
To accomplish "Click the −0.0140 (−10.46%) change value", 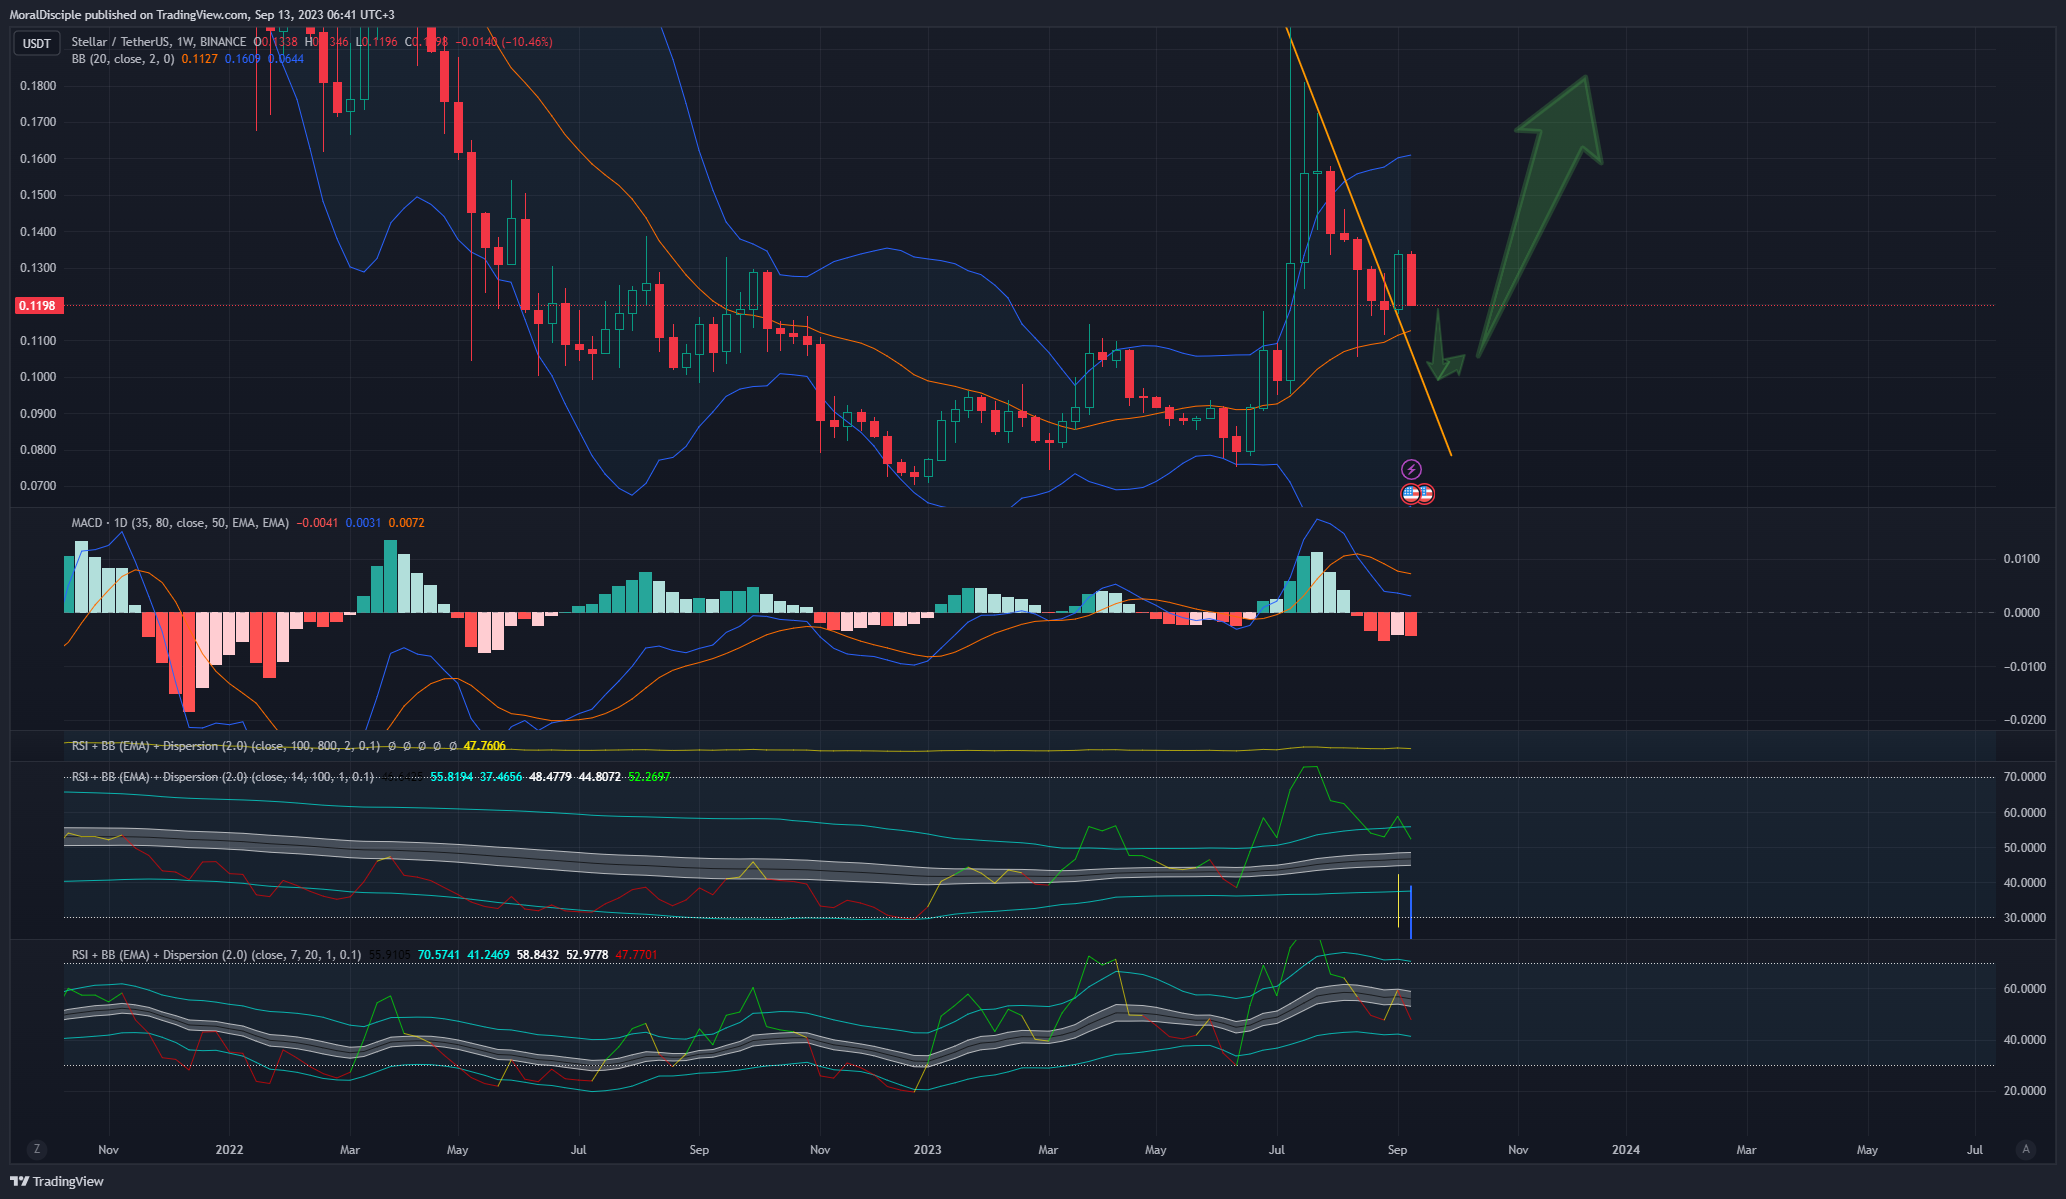I will click(504, 42).
